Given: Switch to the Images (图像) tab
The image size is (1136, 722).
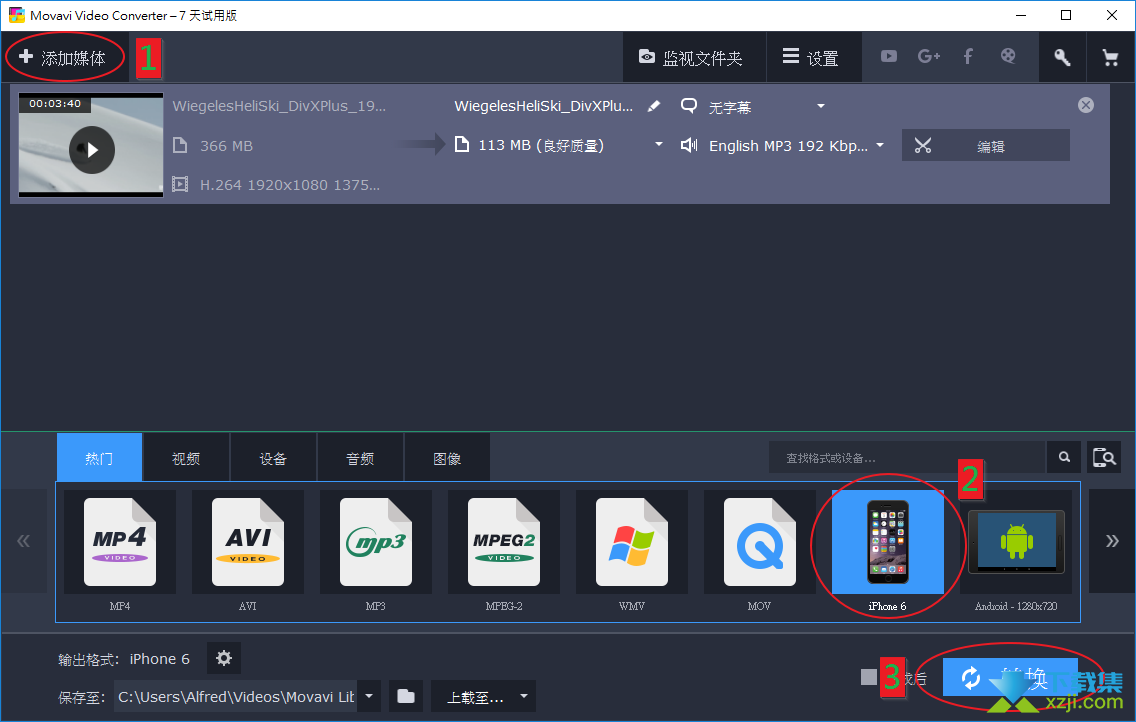Looking at the screenshot, I should point(447,458).
